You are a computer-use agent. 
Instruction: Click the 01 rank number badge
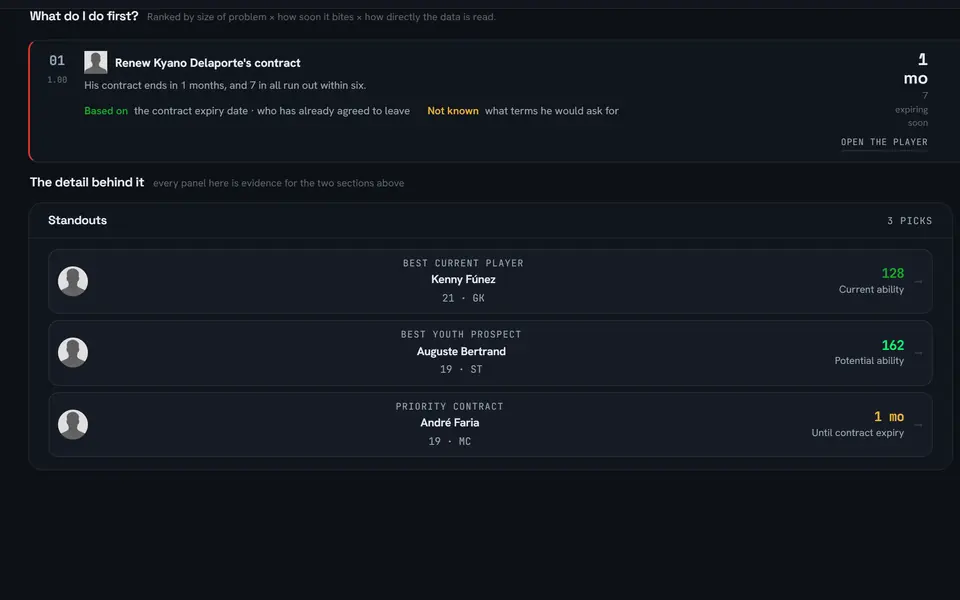(57, 61)
